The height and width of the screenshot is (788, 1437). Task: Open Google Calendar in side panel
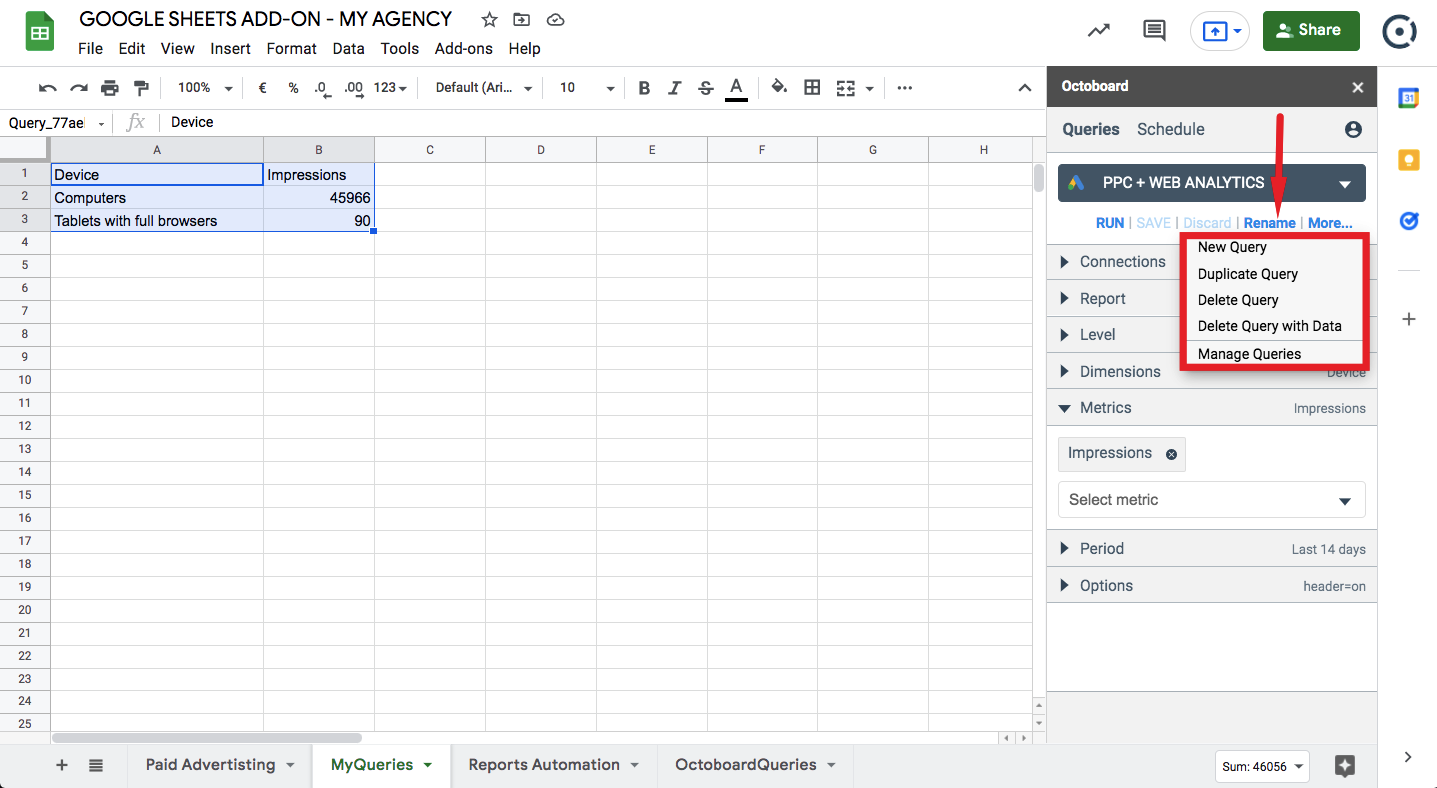coord(1408,98)
